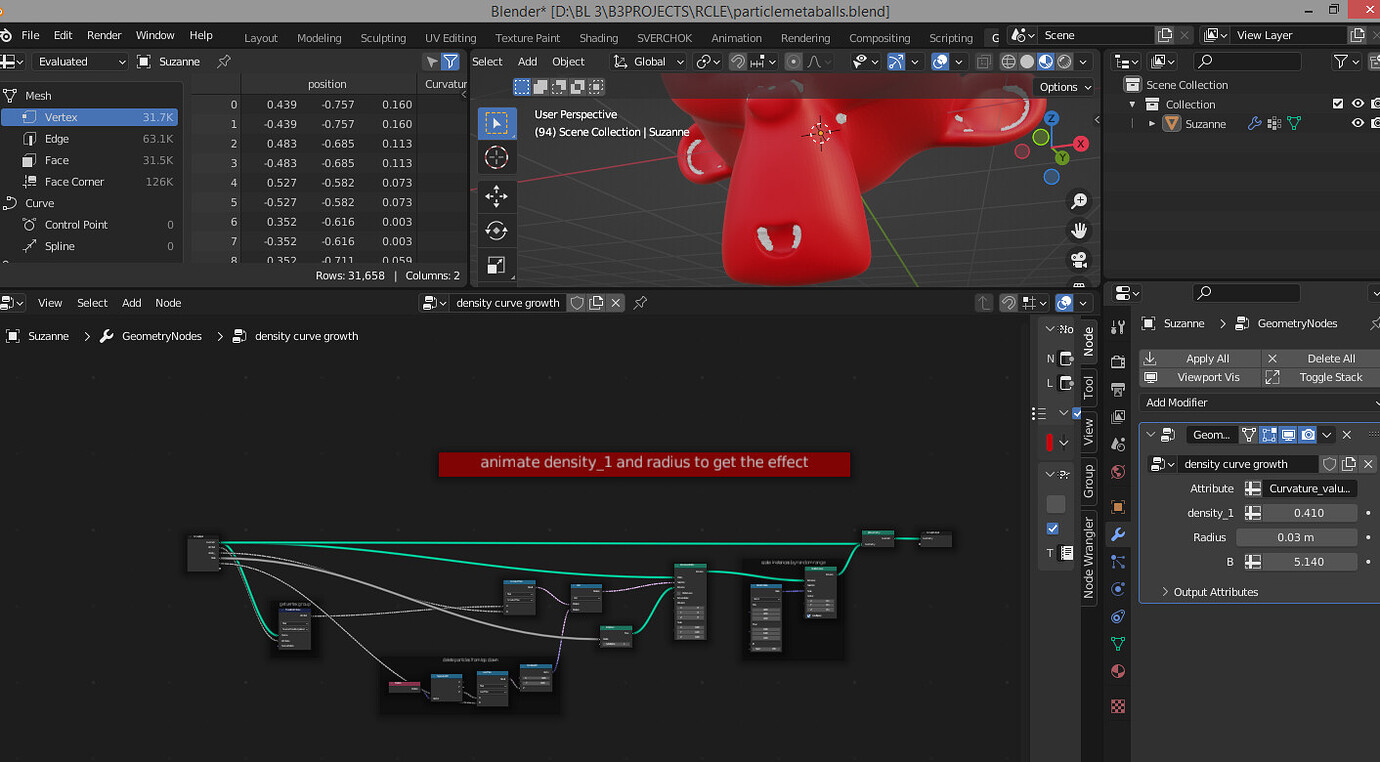Open the File menu

(30, 35)
